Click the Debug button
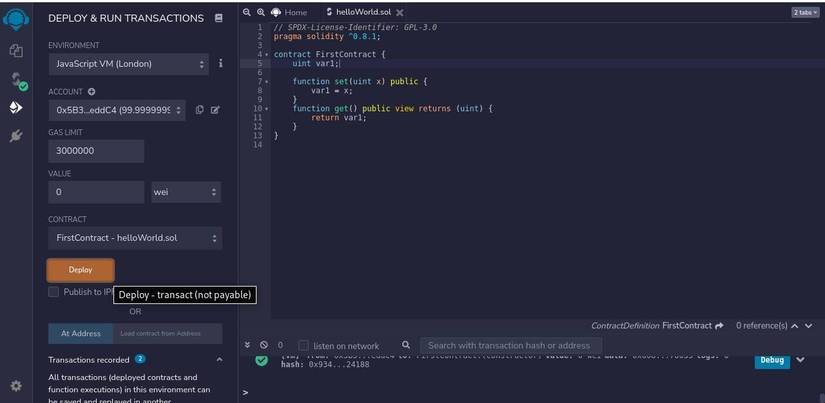Viewport: 825px width, 403px height. [x=772, y=360]
